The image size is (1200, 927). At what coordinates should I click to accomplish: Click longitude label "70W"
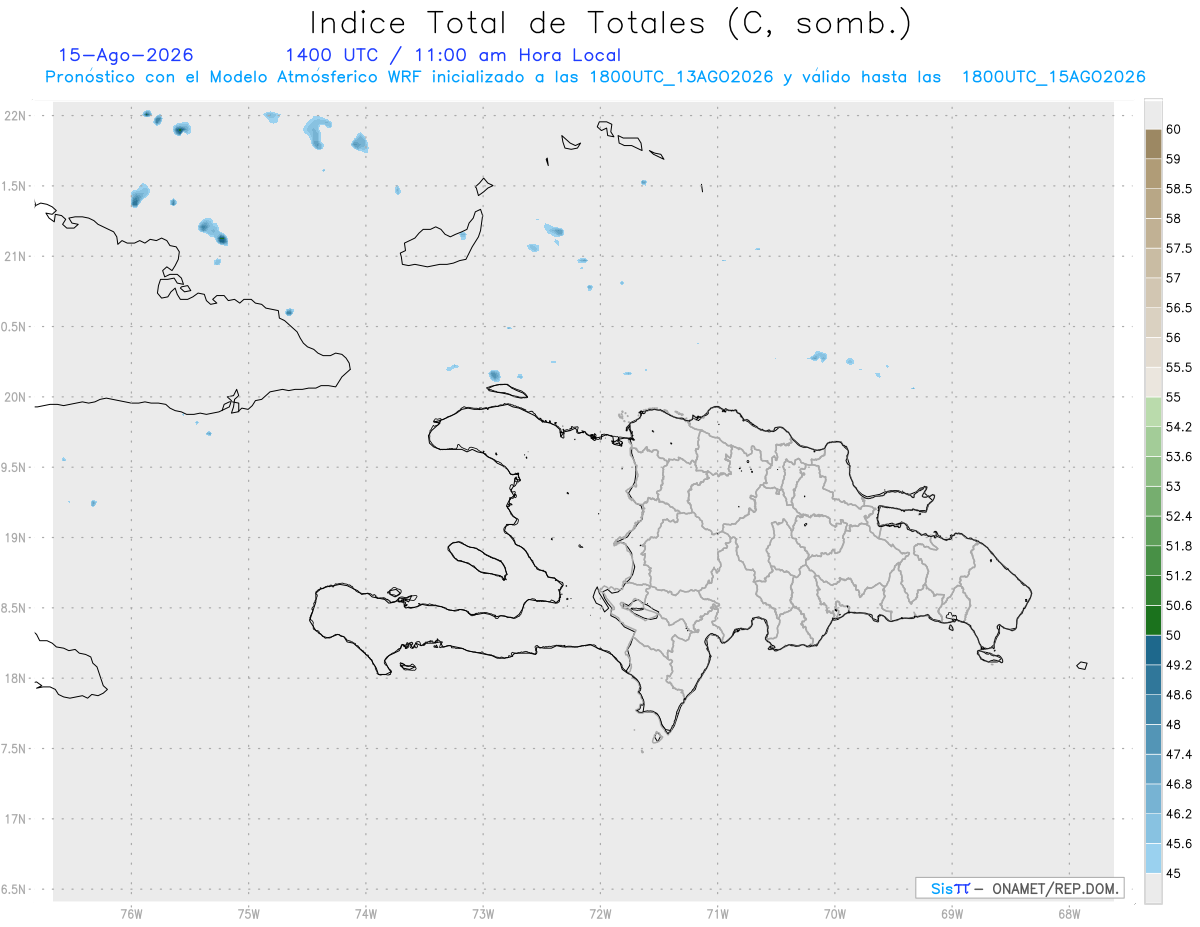pyautogui.click(x=835, y=913)
